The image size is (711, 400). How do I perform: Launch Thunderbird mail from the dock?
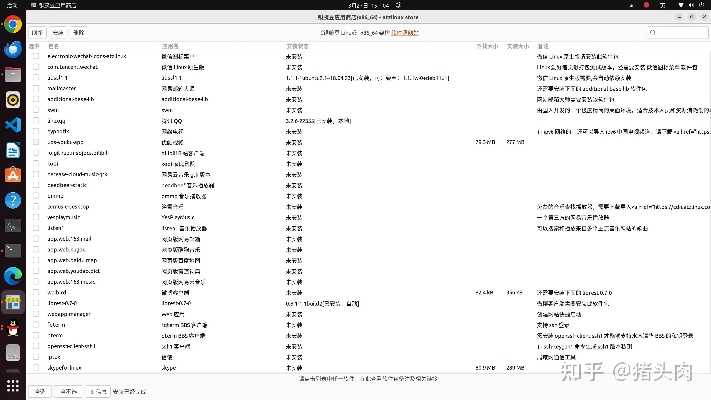pyautogui.click(x=13, y=49)
